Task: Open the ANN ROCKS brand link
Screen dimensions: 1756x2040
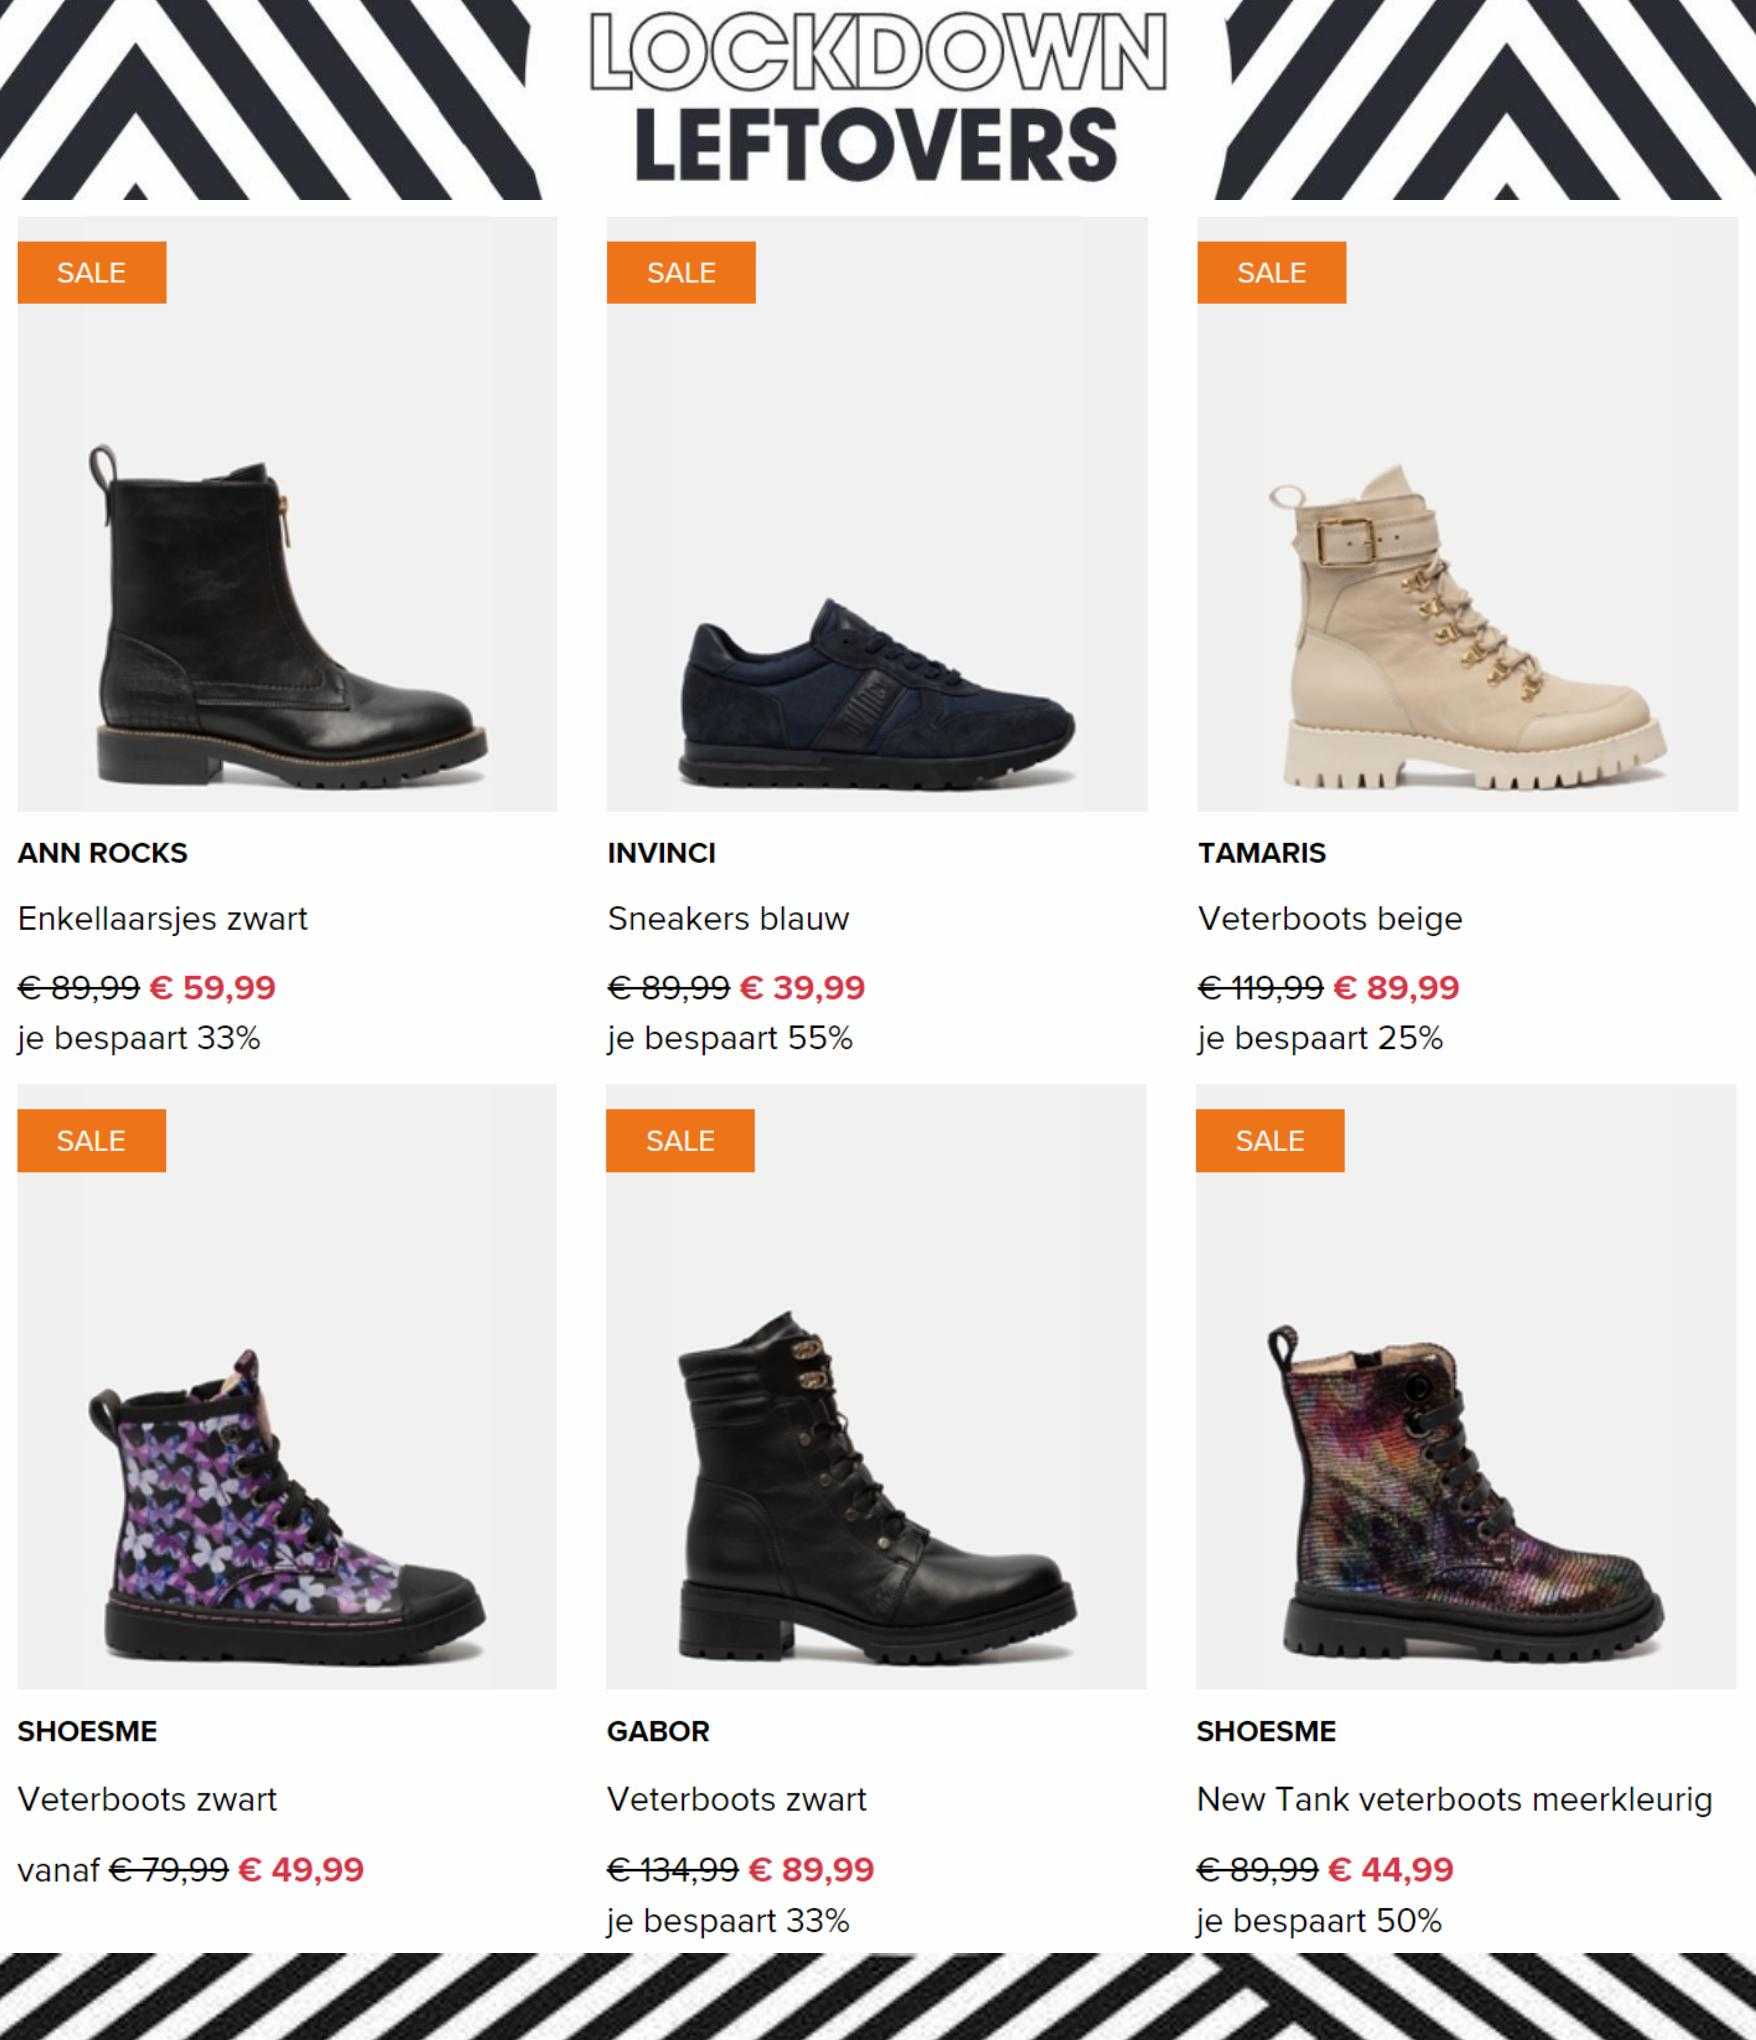Action: coord(102,853)
